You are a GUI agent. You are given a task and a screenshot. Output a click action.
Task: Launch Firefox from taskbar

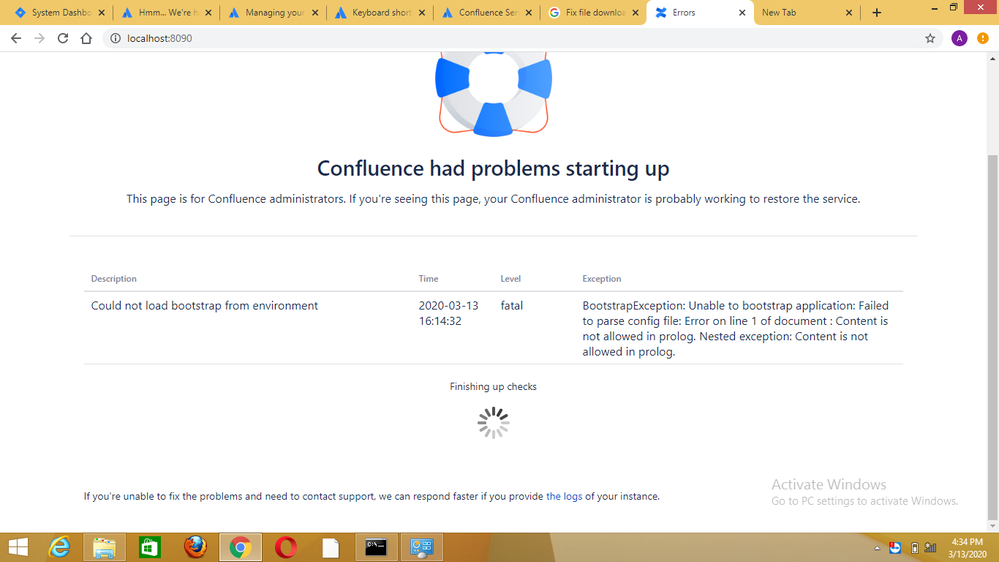pos(195,547)
